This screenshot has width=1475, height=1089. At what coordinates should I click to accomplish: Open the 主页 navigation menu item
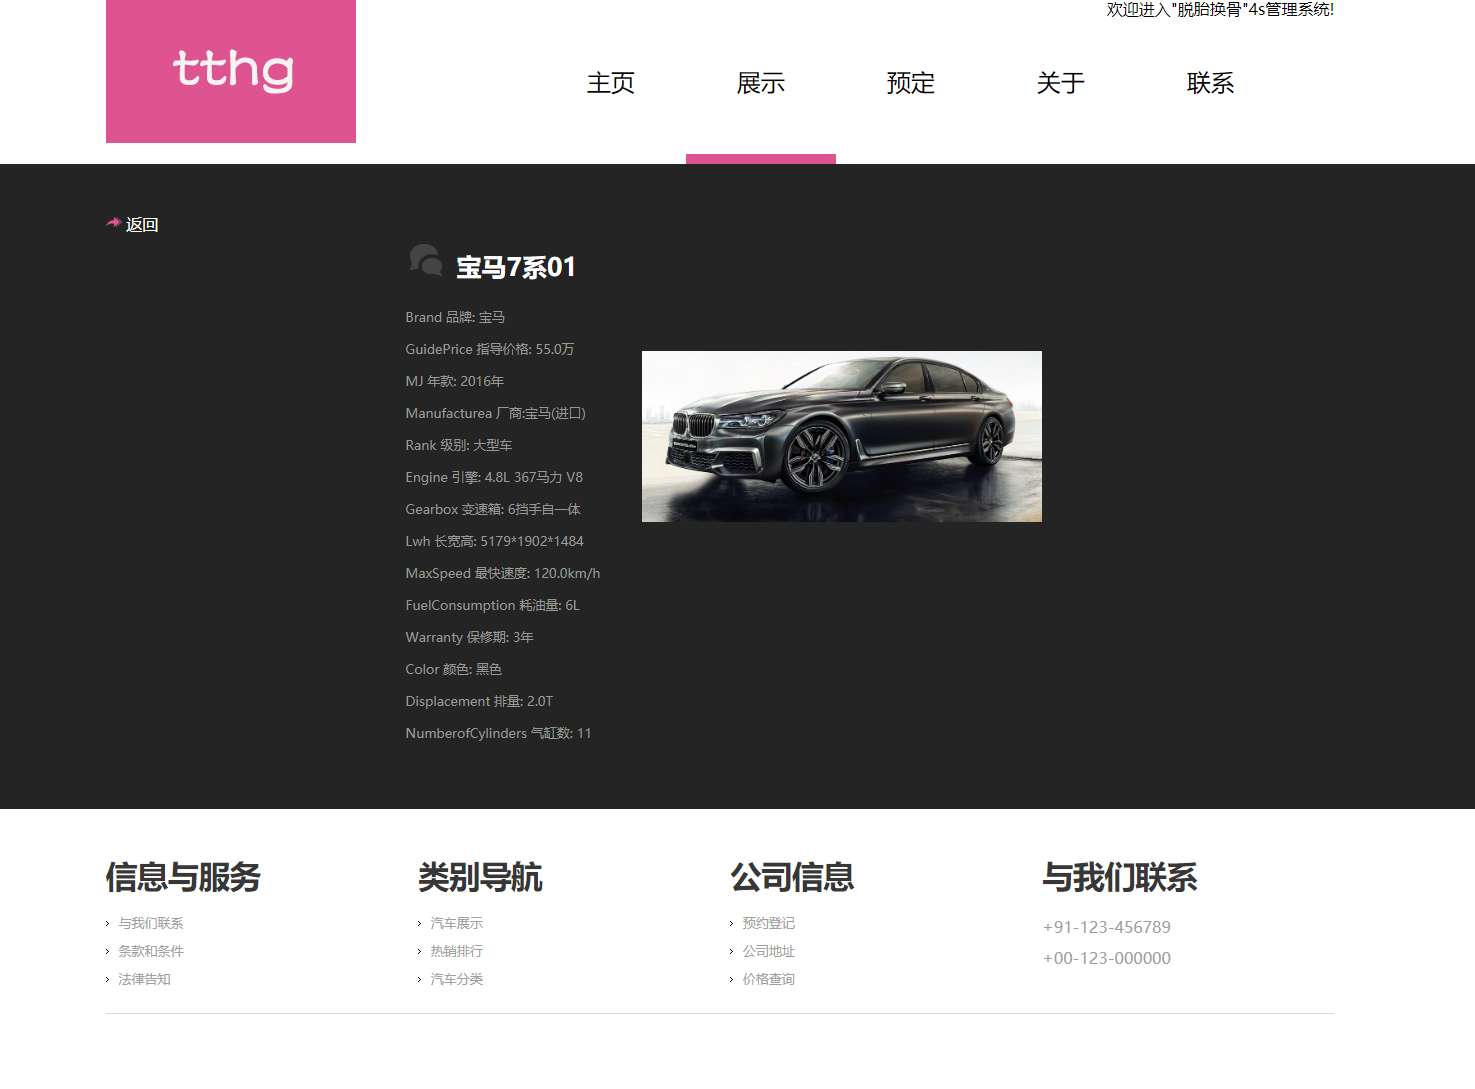[x=611, y=84]
